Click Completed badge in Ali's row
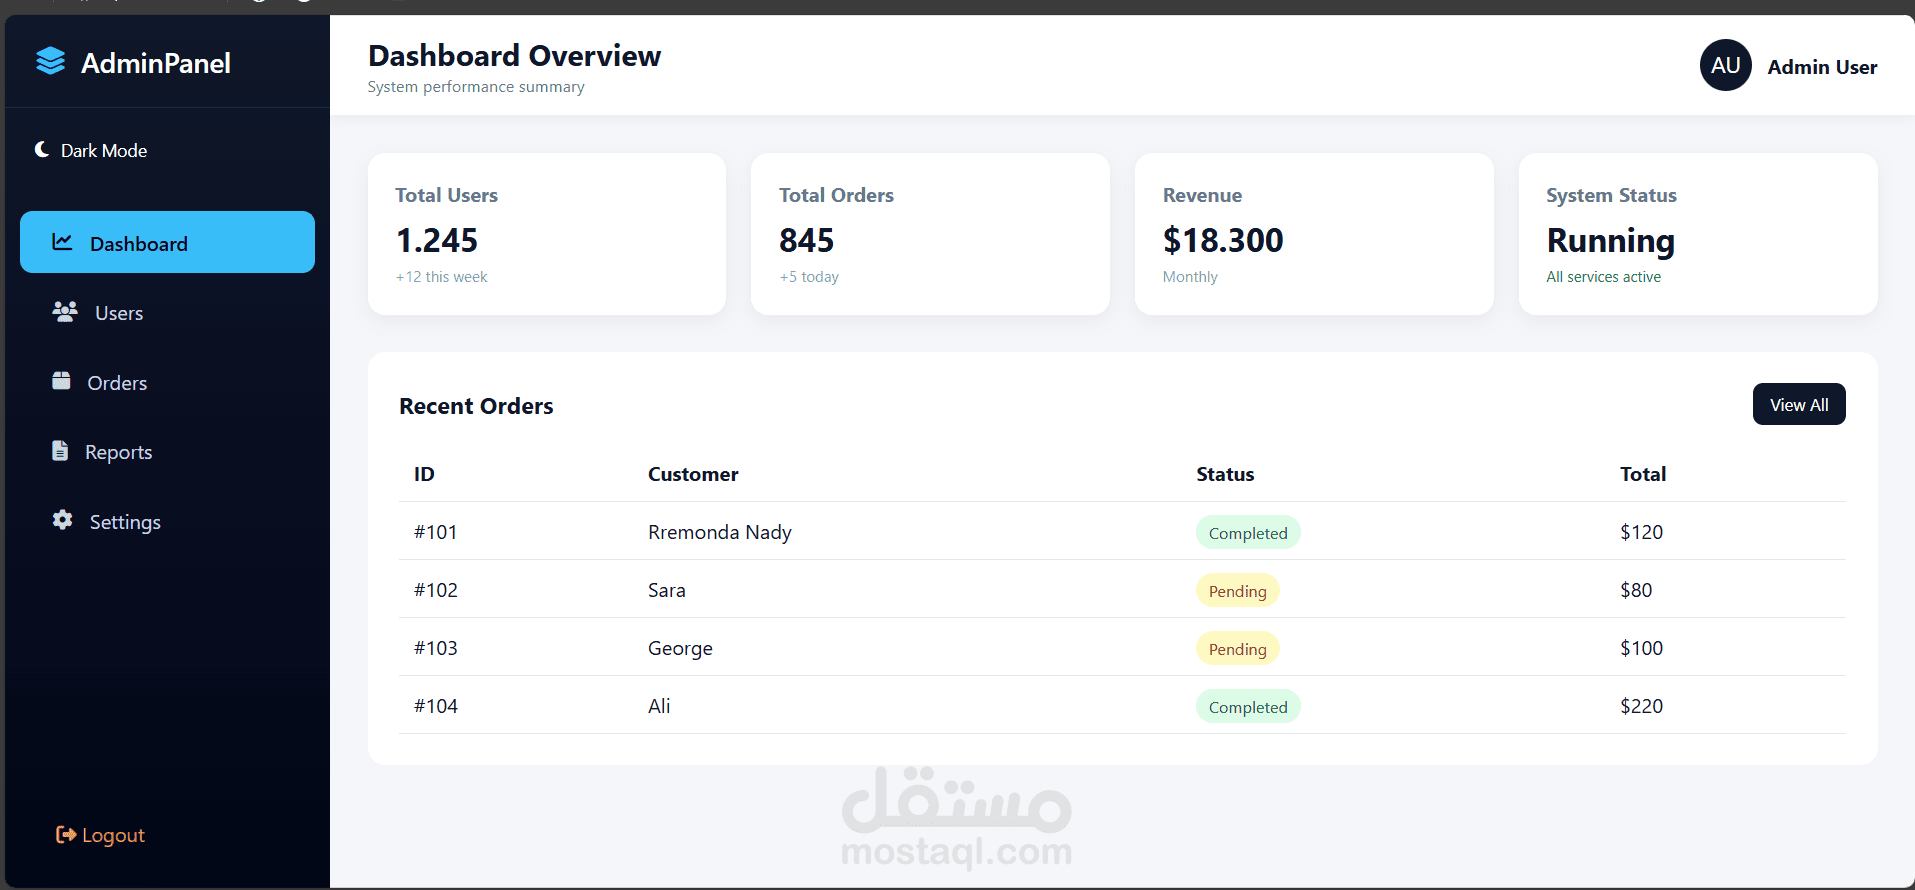 1248,707
